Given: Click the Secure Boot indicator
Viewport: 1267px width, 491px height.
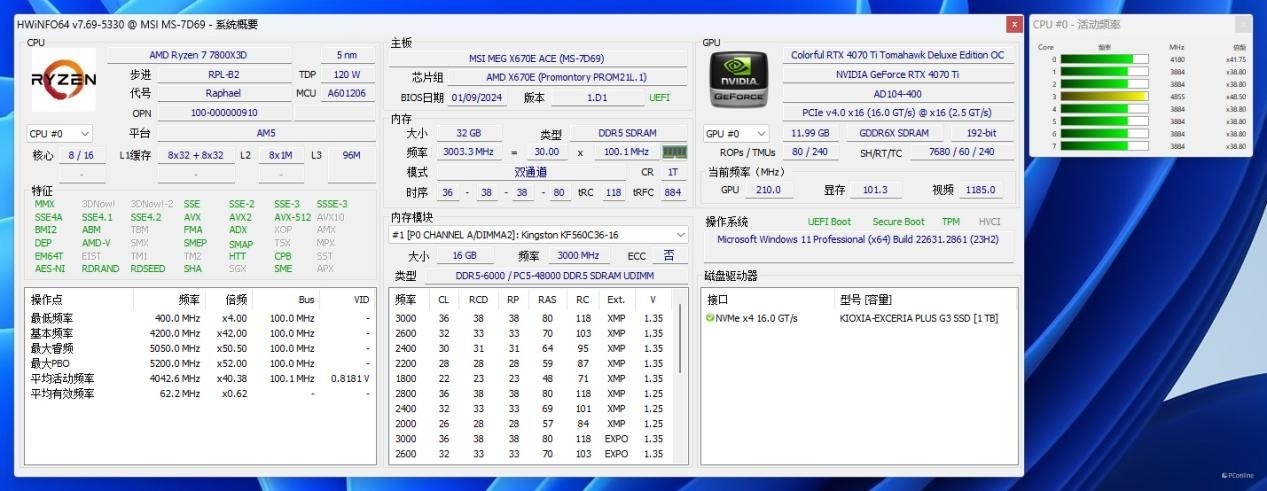Looking at the screenshot, I should (898, 222).
